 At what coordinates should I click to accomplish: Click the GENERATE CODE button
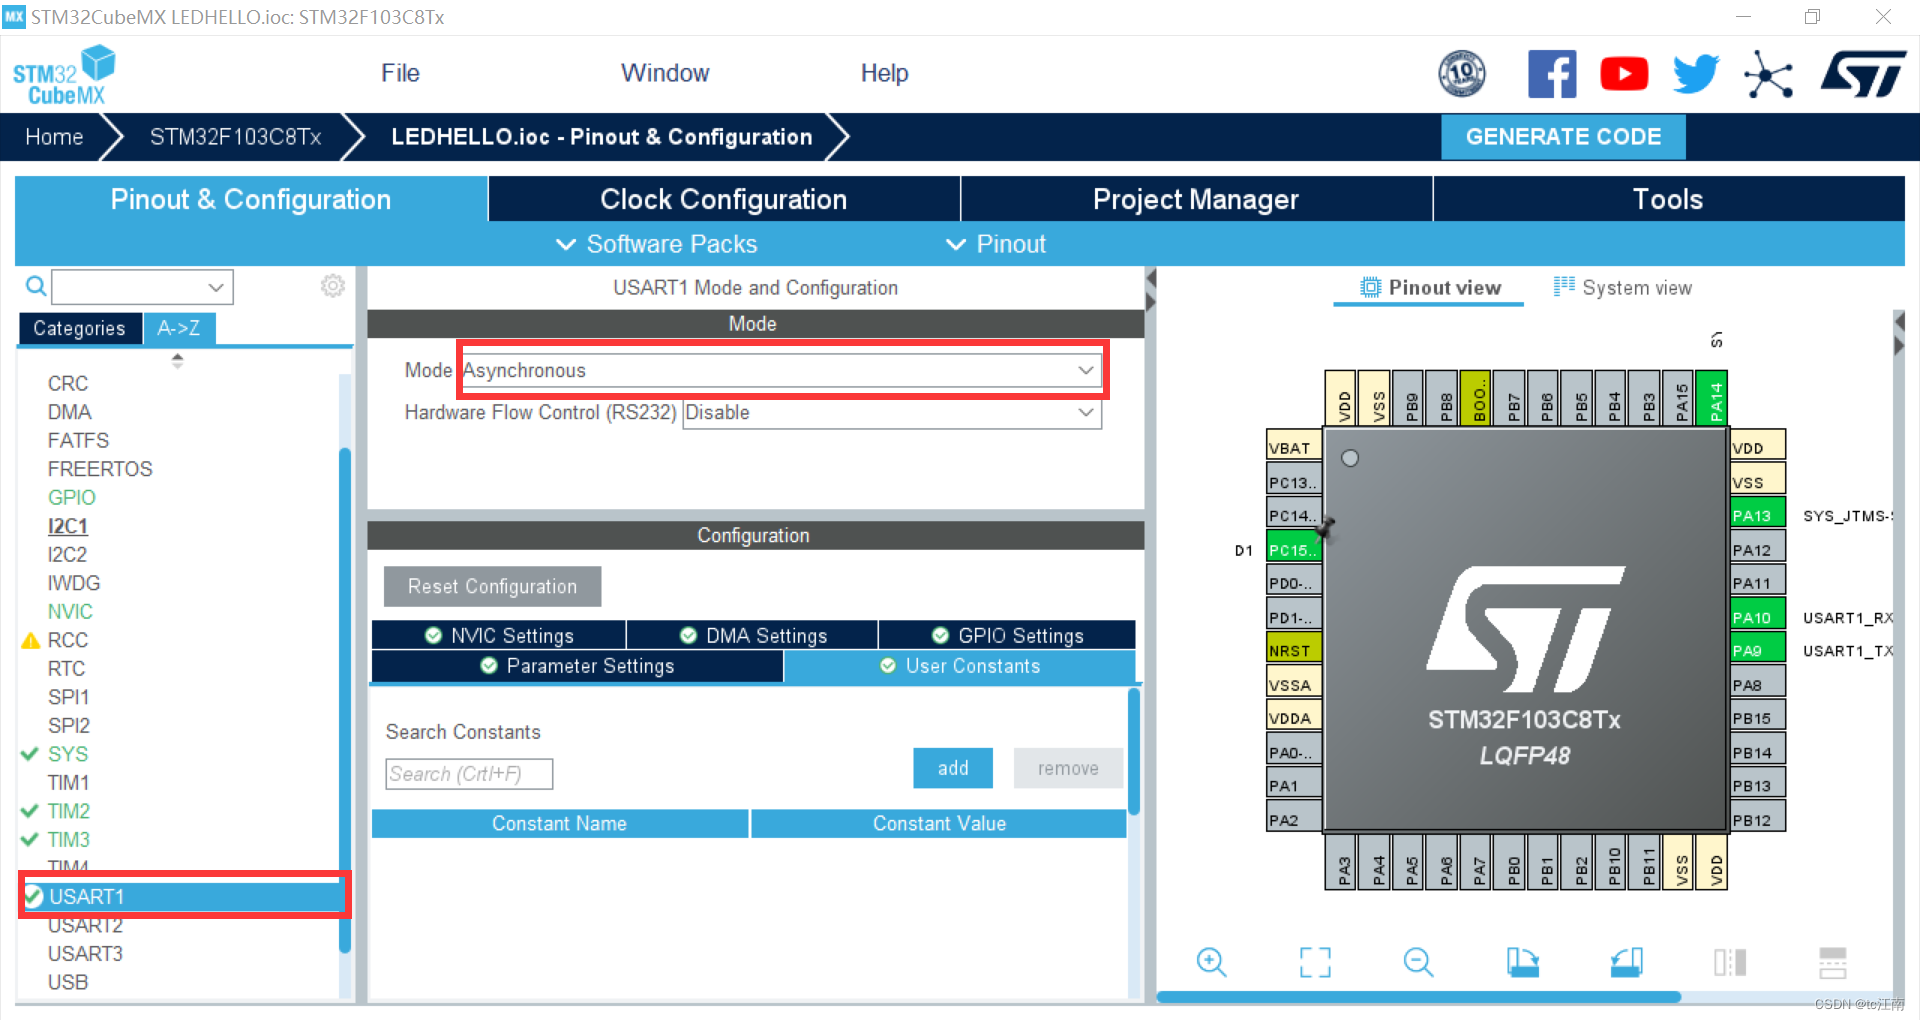click(1563, 137)
